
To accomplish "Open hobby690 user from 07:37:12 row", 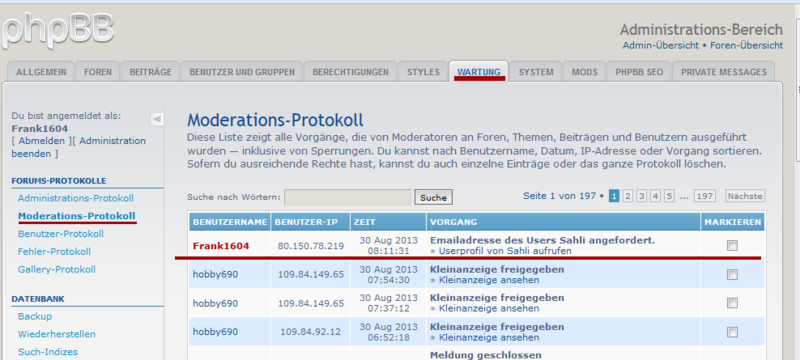I will click(215, 303).
